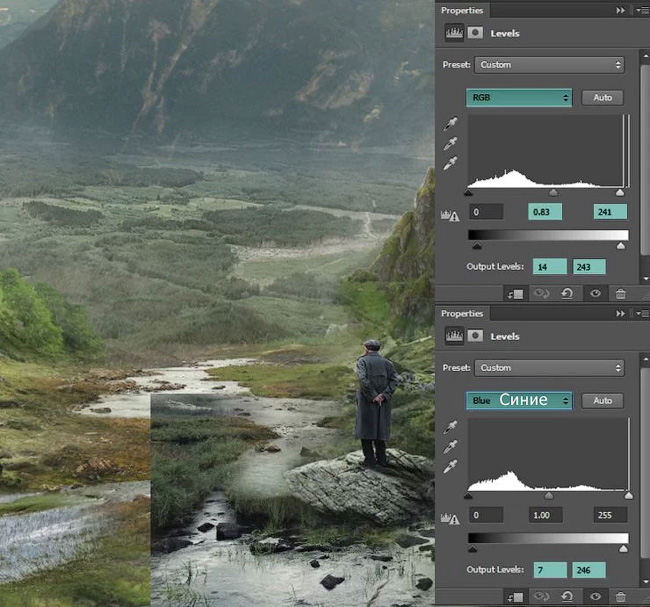Select white point eyedropper in lower Levels panel
The width and height of the screenshot is (650, 607).
(450, 466)
